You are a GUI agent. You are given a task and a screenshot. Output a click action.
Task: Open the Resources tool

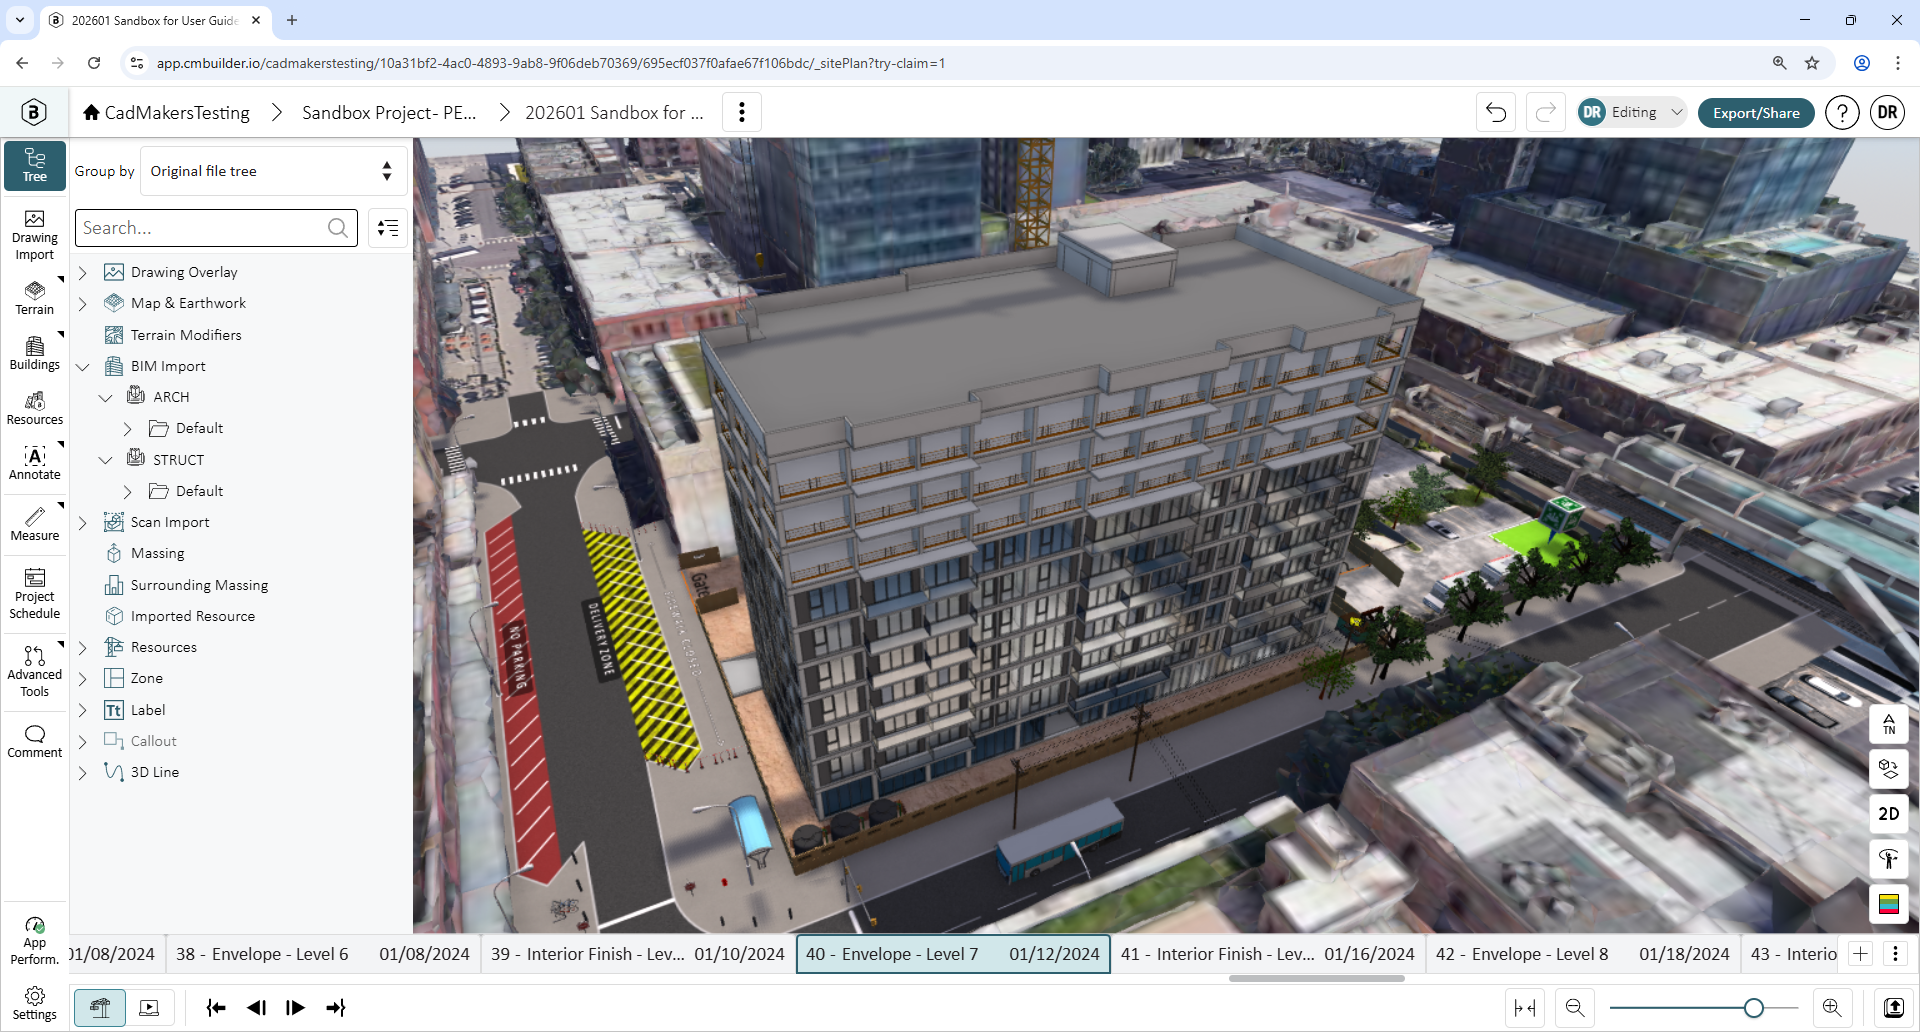35,408
